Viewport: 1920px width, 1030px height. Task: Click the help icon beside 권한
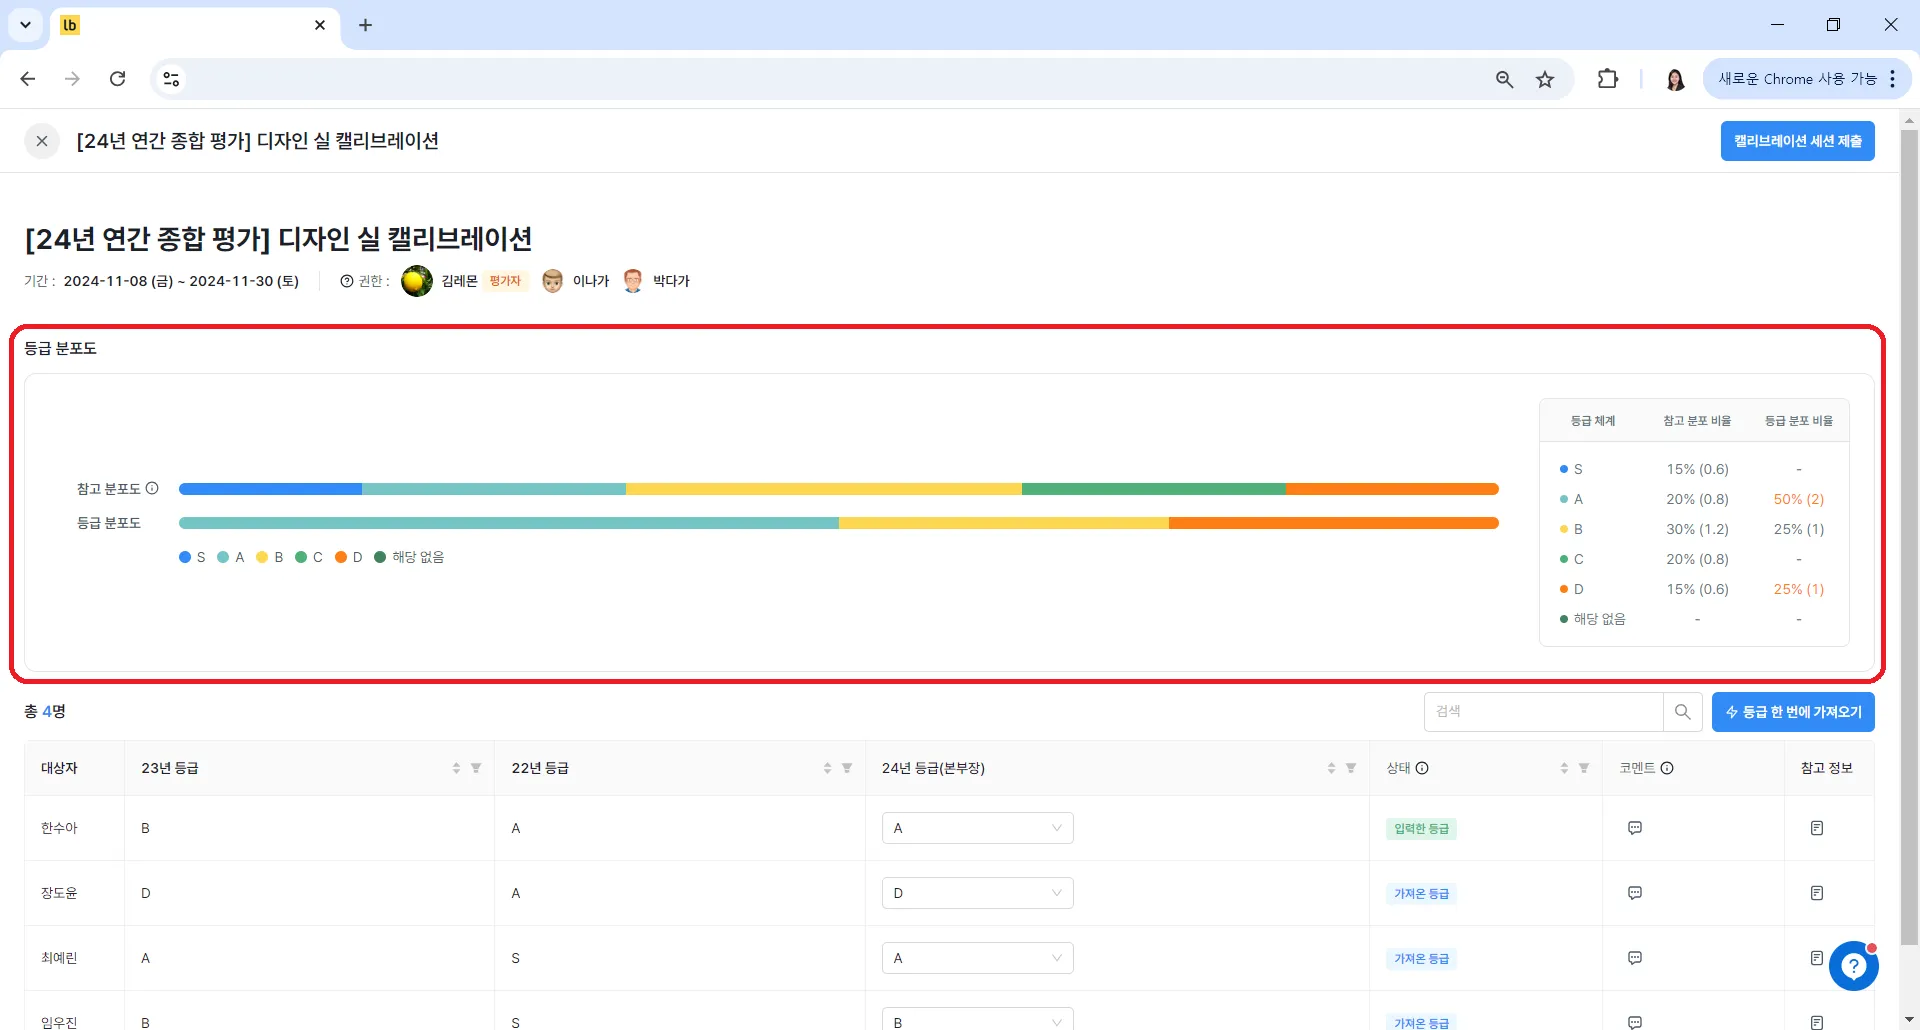click(347, 281)
